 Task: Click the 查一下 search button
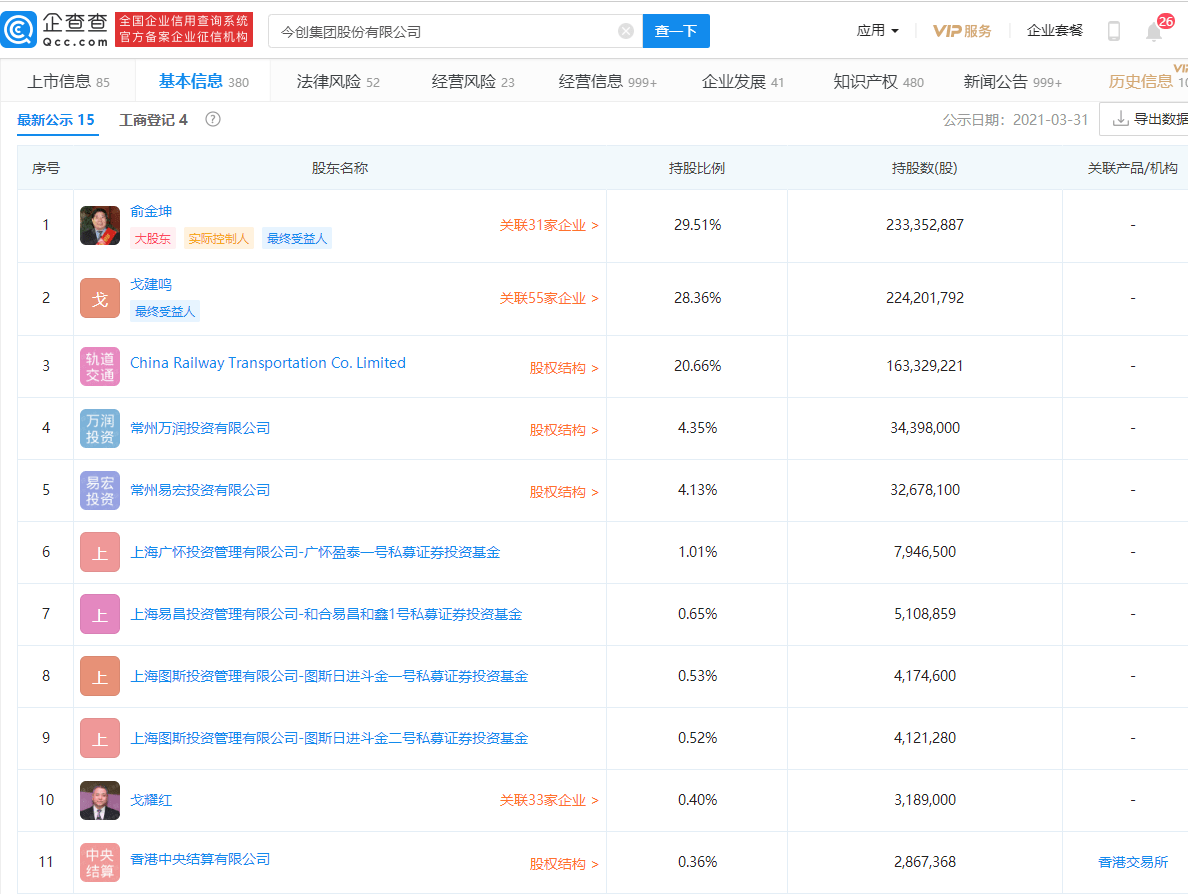click(x=676, y=31)
